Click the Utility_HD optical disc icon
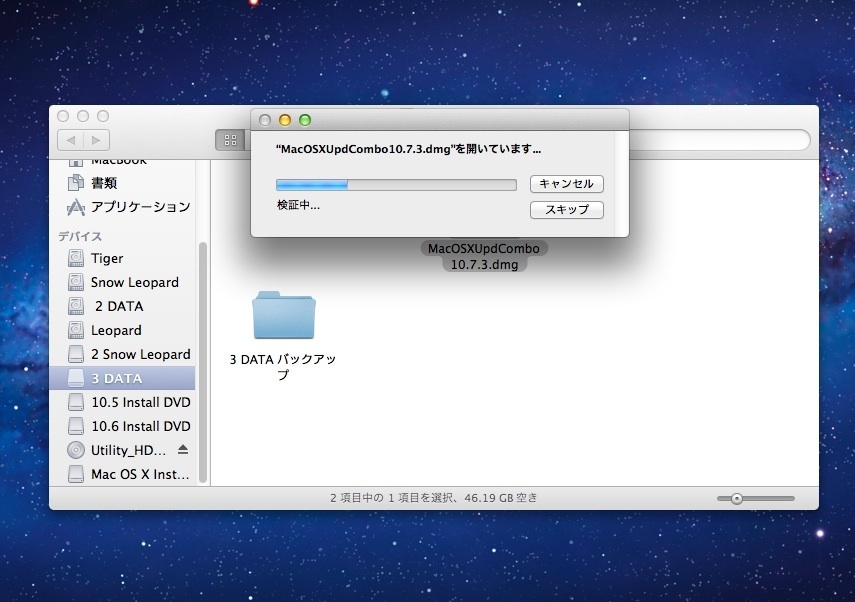Image resolution: width=855 pixels, height=602 pixels. [76, 450]
